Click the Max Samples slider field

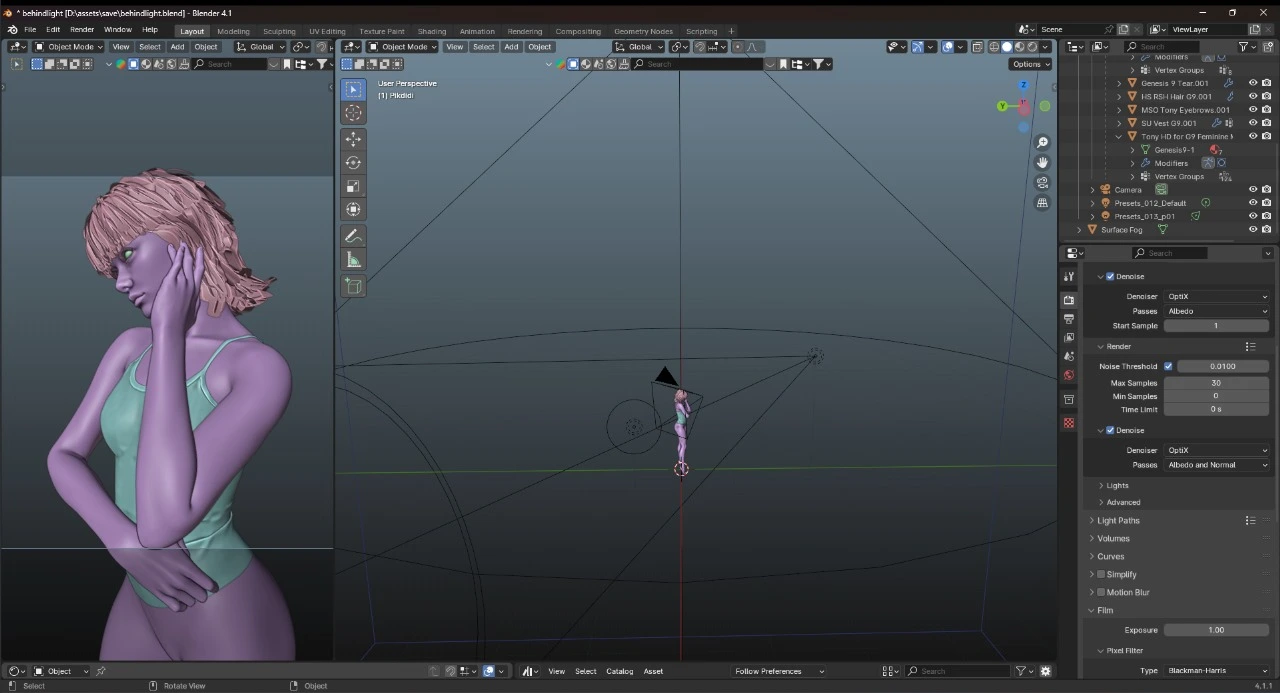click(1216, 383)
